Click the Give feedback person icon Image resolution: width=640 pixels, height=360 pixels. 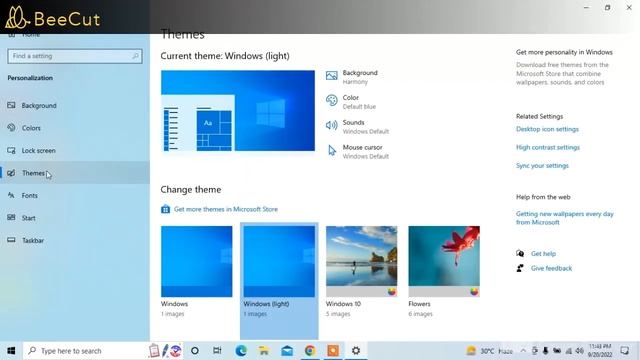[x=520, y=268]
